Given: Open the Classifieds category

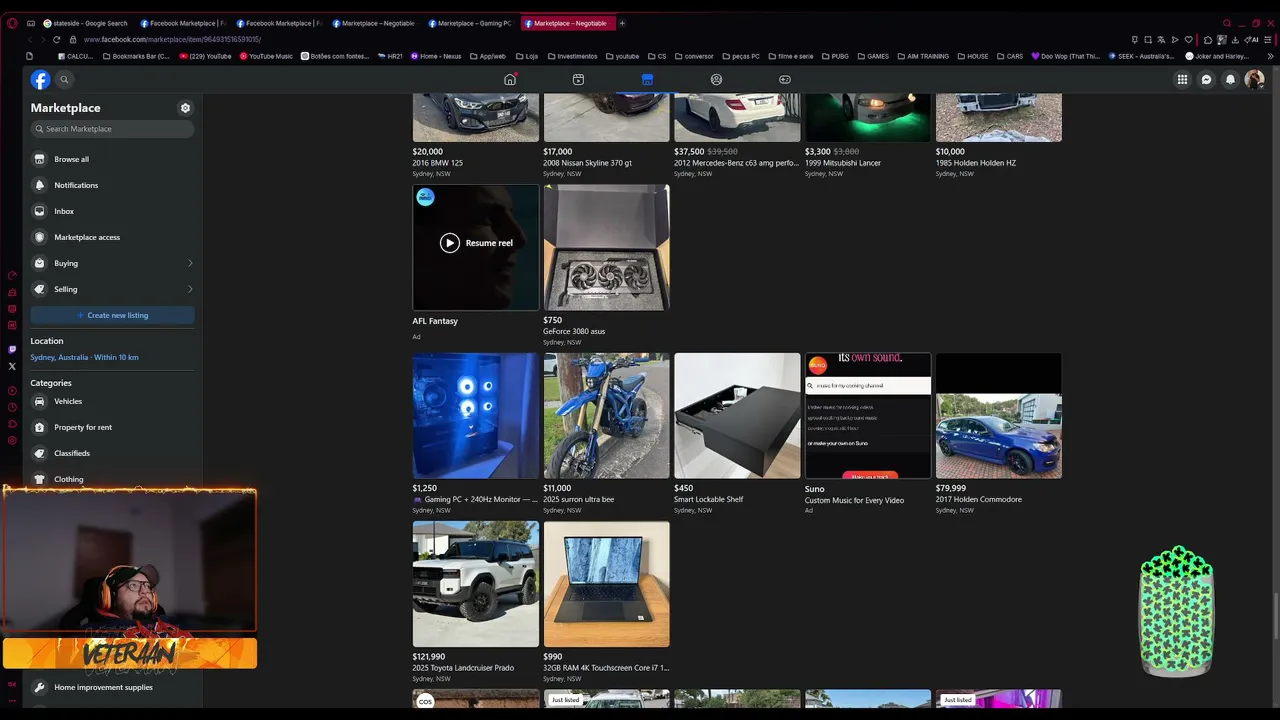Looking at the screenshot, I should coord(112,453).
